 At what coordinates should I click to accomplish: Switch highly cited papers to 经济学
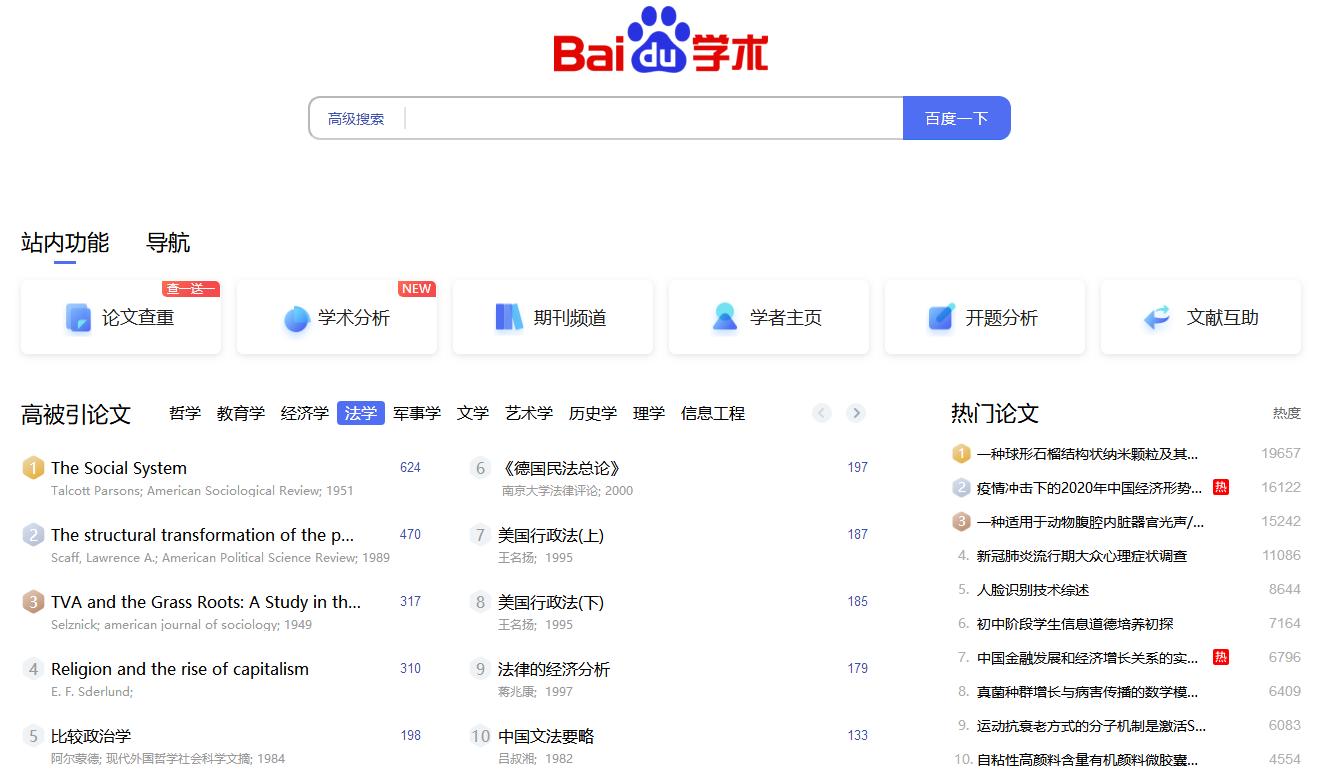304,413
